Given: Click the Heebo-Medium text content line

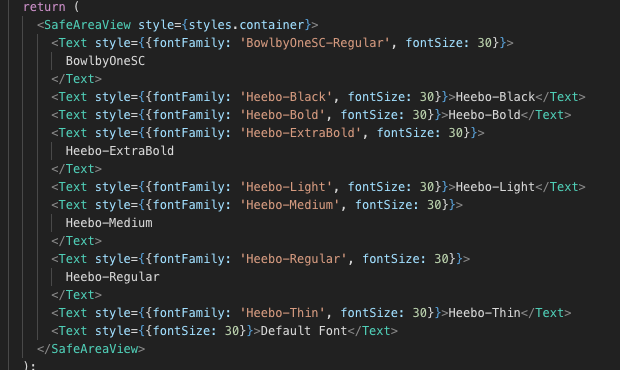Looking at the screenshot, I should pos(109,223).
